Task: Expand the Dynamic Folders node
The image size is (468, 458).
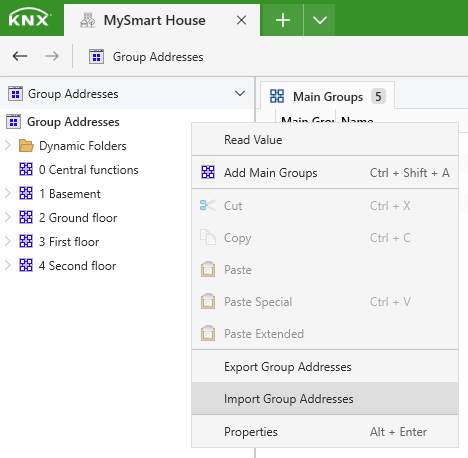Action: (8, 145)
